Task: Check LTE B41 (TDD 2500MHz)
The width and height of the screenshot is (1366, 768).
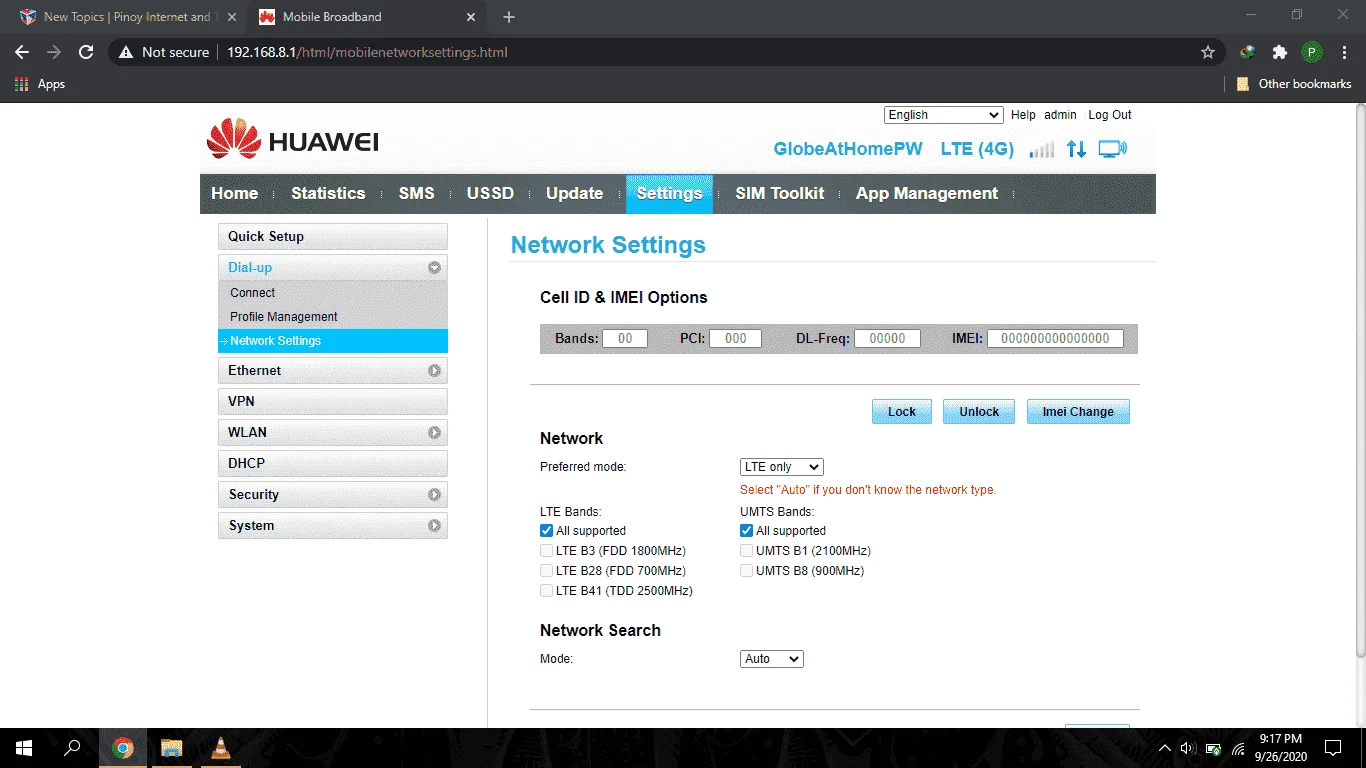Action: click(x=546, y=591)
